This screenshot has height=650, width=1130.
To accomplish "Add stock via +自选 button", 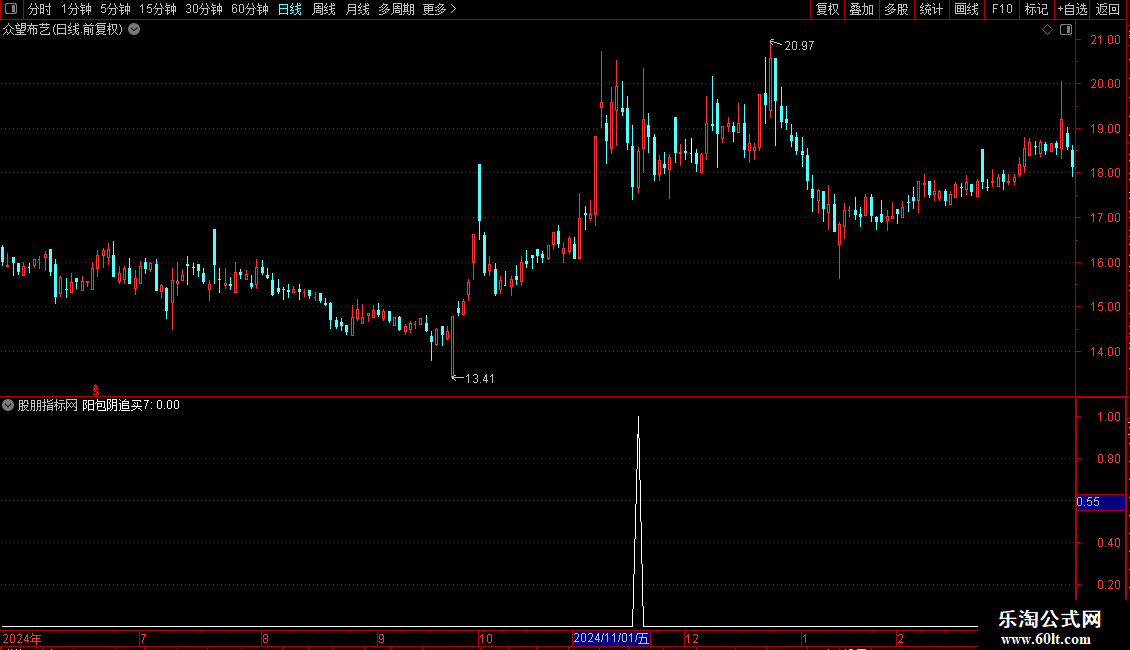I will click(1072, 9).
